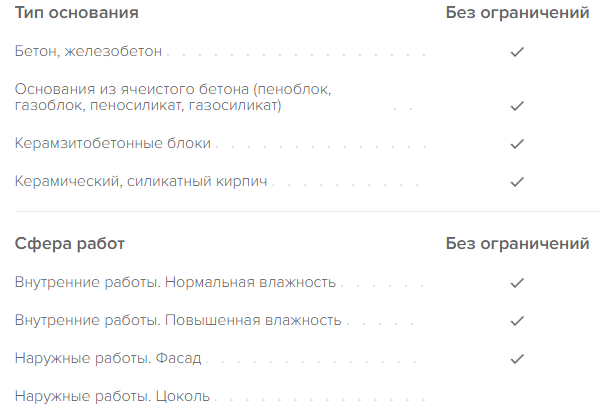
Task: Click checkmark next to ячеистого бетона row
Action: click(x=517, y=105)
